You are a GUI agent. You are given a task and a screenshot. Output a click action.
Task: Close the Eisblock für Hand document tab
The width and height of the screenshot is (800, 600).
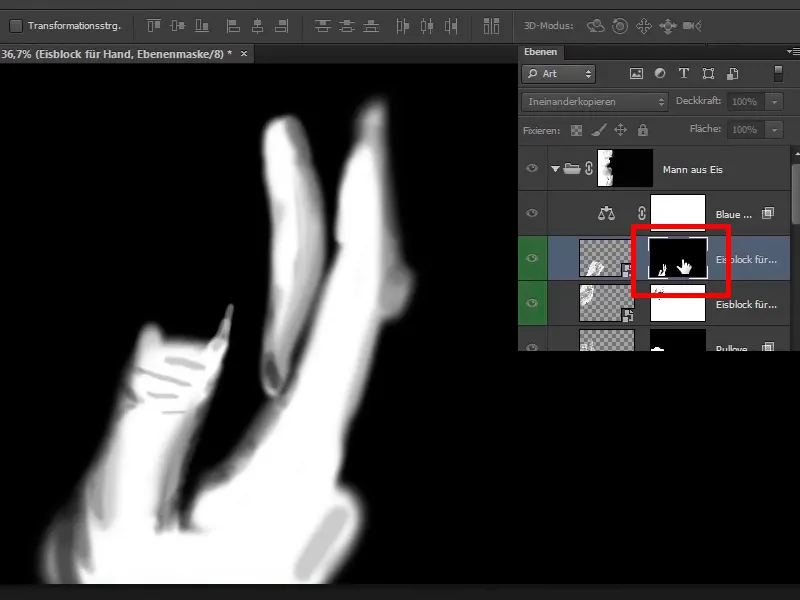[x=244, y=53]
